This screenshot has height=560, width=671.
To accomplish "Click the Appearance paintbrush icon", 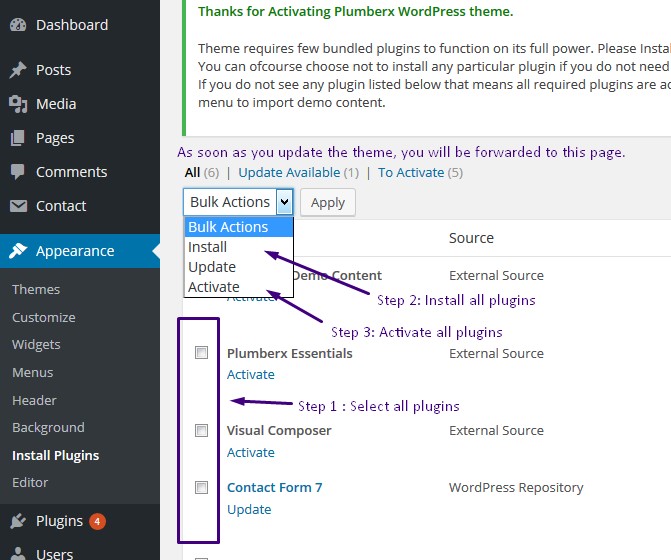I will [x=18, y=251].
